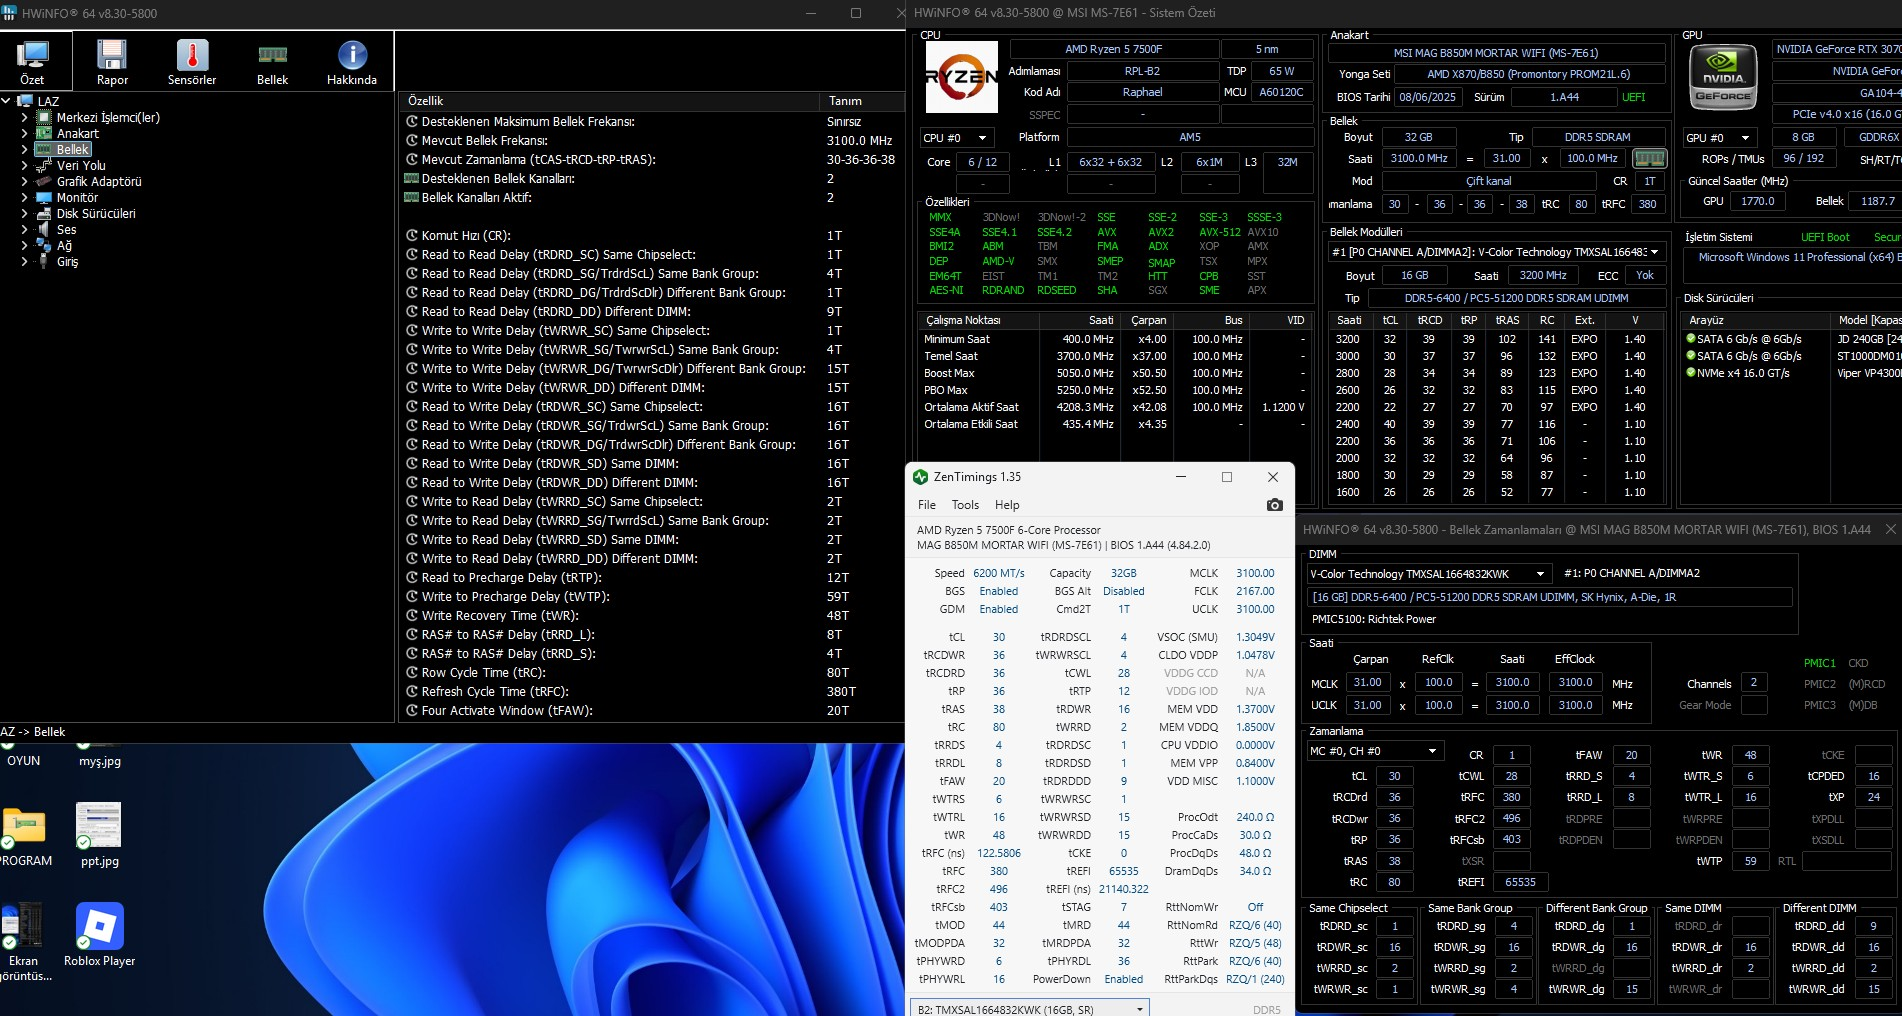Click the PMIC1 label in timings window

click(x=1819, y=663)
